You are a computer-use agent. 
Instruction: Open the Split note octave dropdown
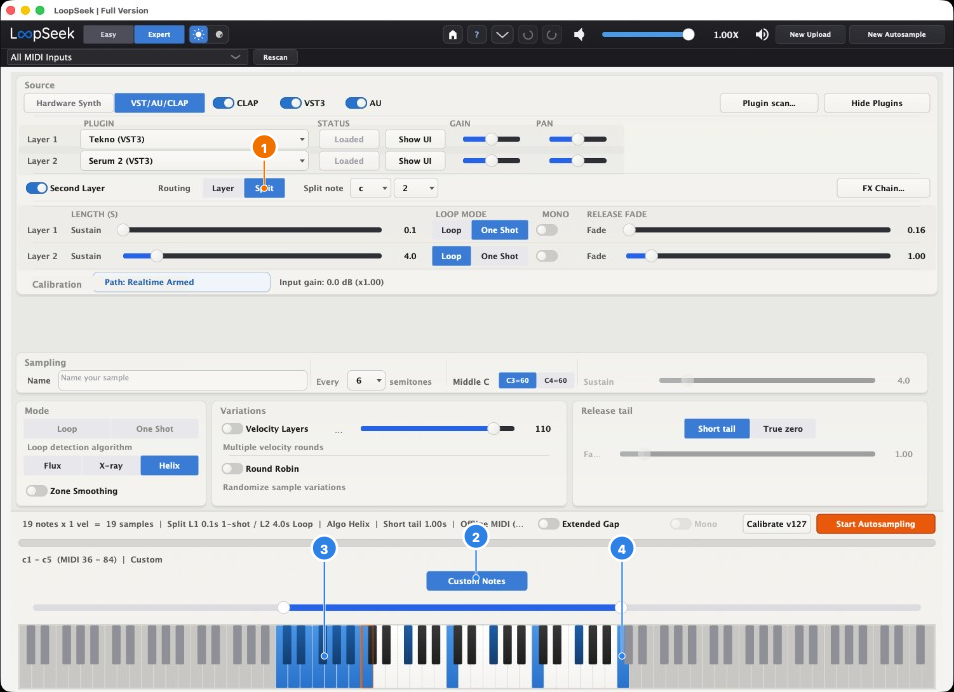(x=416, y=188)
